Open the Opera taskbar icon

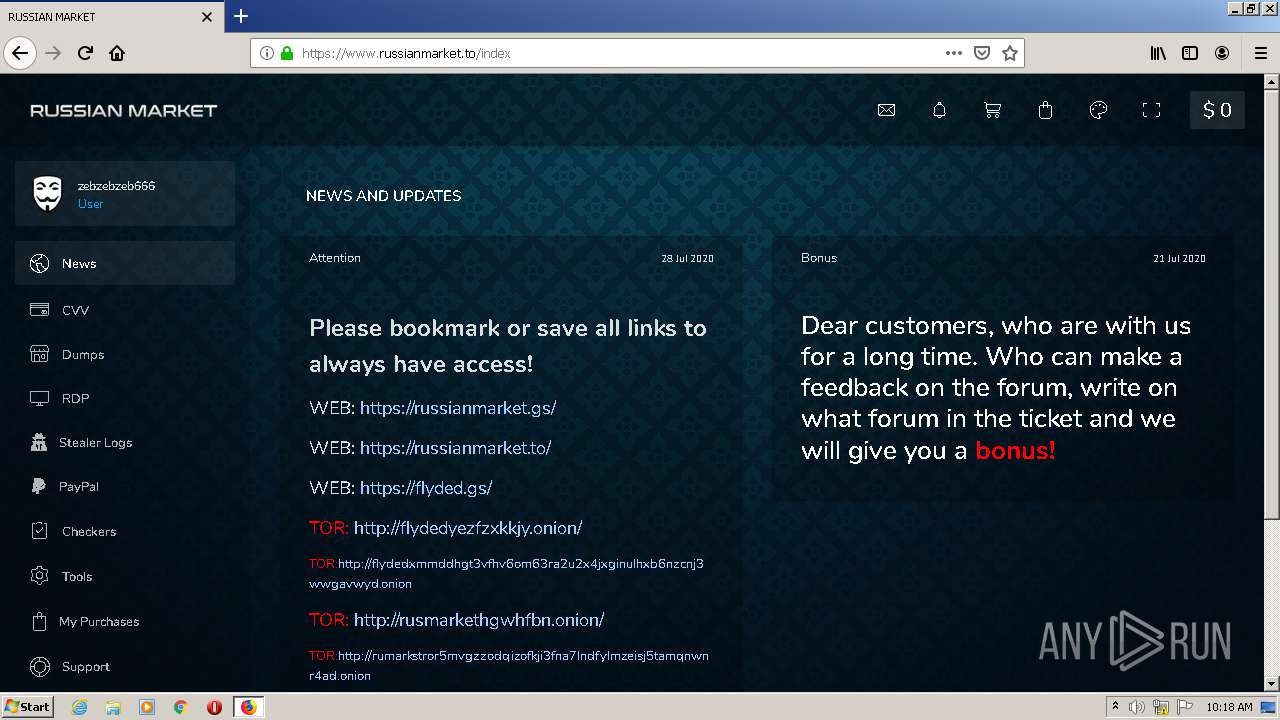click(x=214, y=707)
